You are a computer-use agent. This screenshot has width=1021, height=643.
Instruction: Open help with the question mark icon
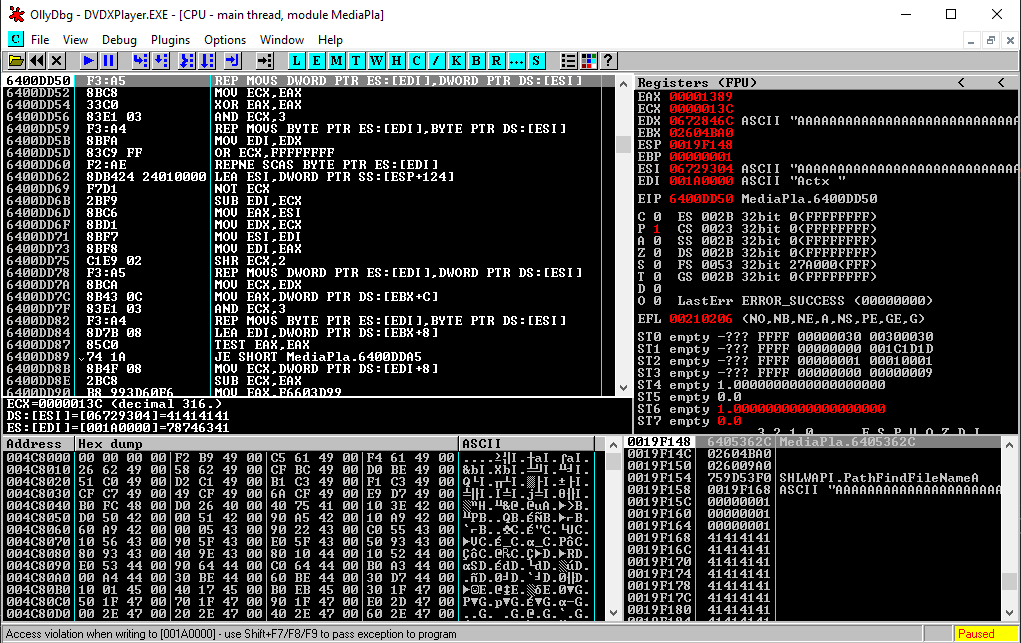click(x=608, y=61)
